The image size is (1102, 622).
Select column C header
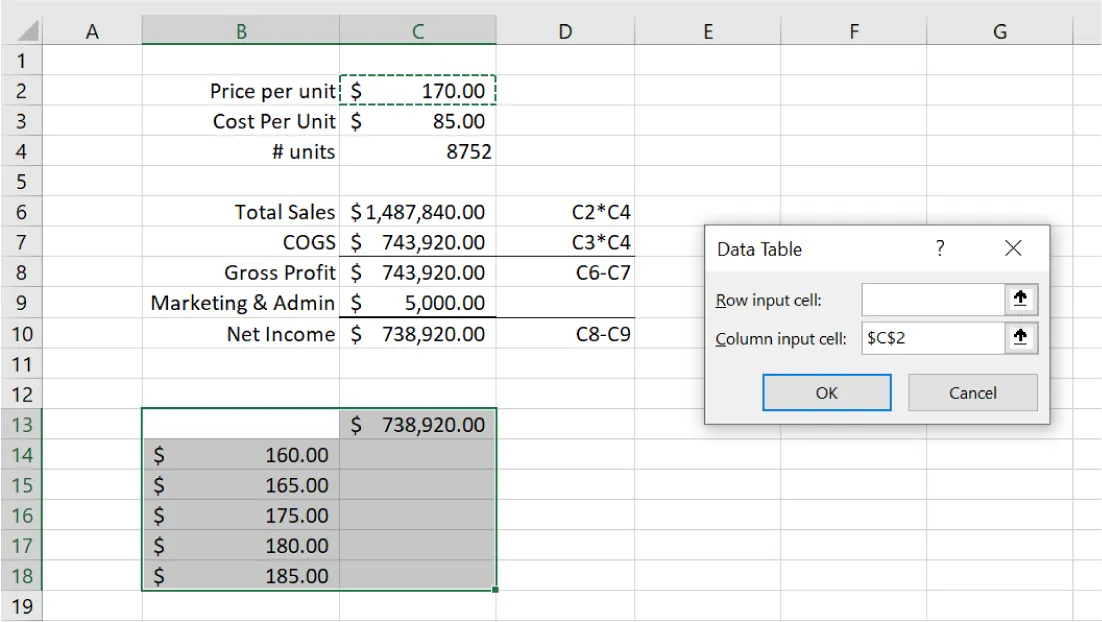[418, 30]
